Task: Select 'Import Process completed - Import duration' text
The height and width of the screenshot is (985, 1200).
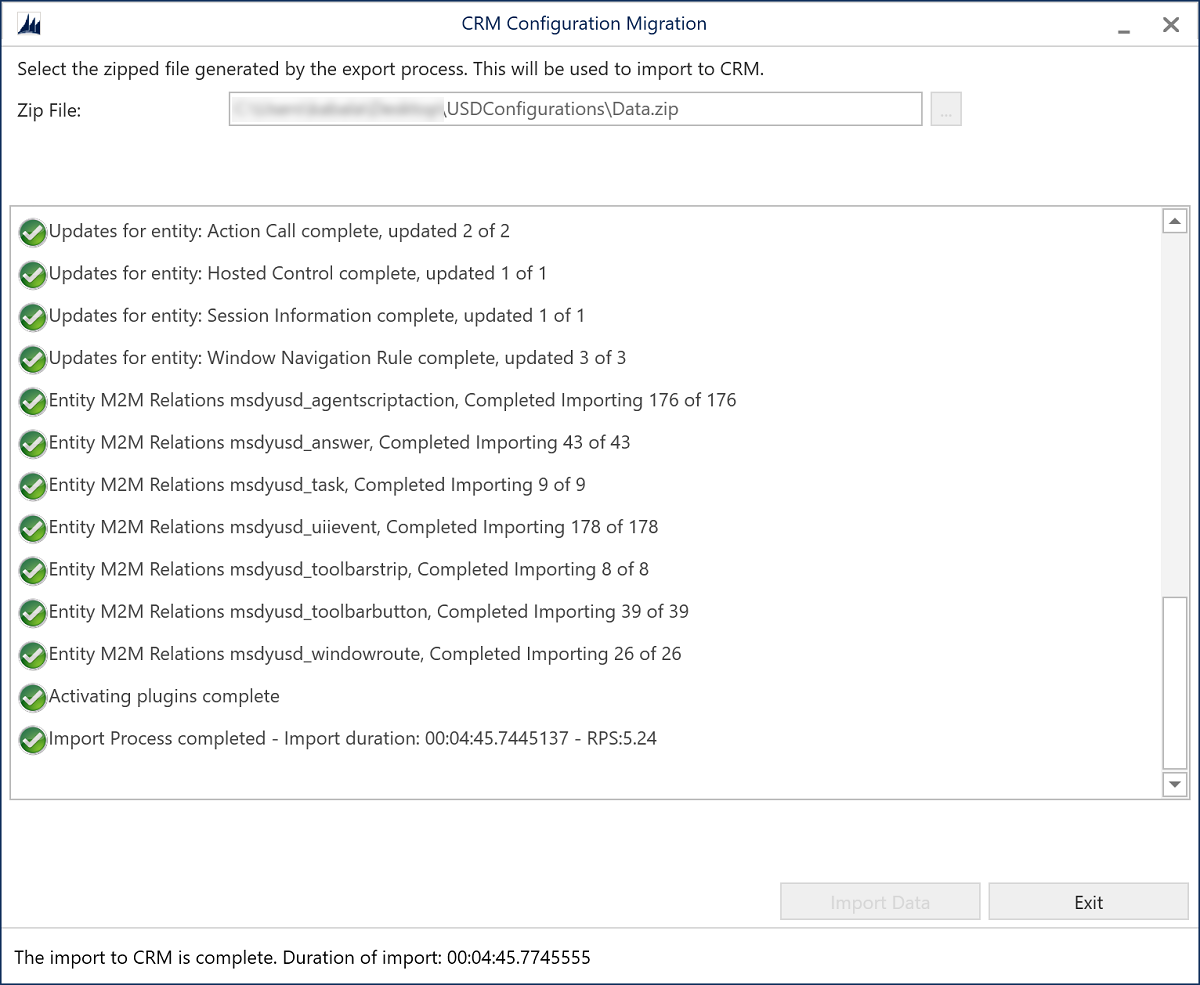Action: click(x=353, y=738)
